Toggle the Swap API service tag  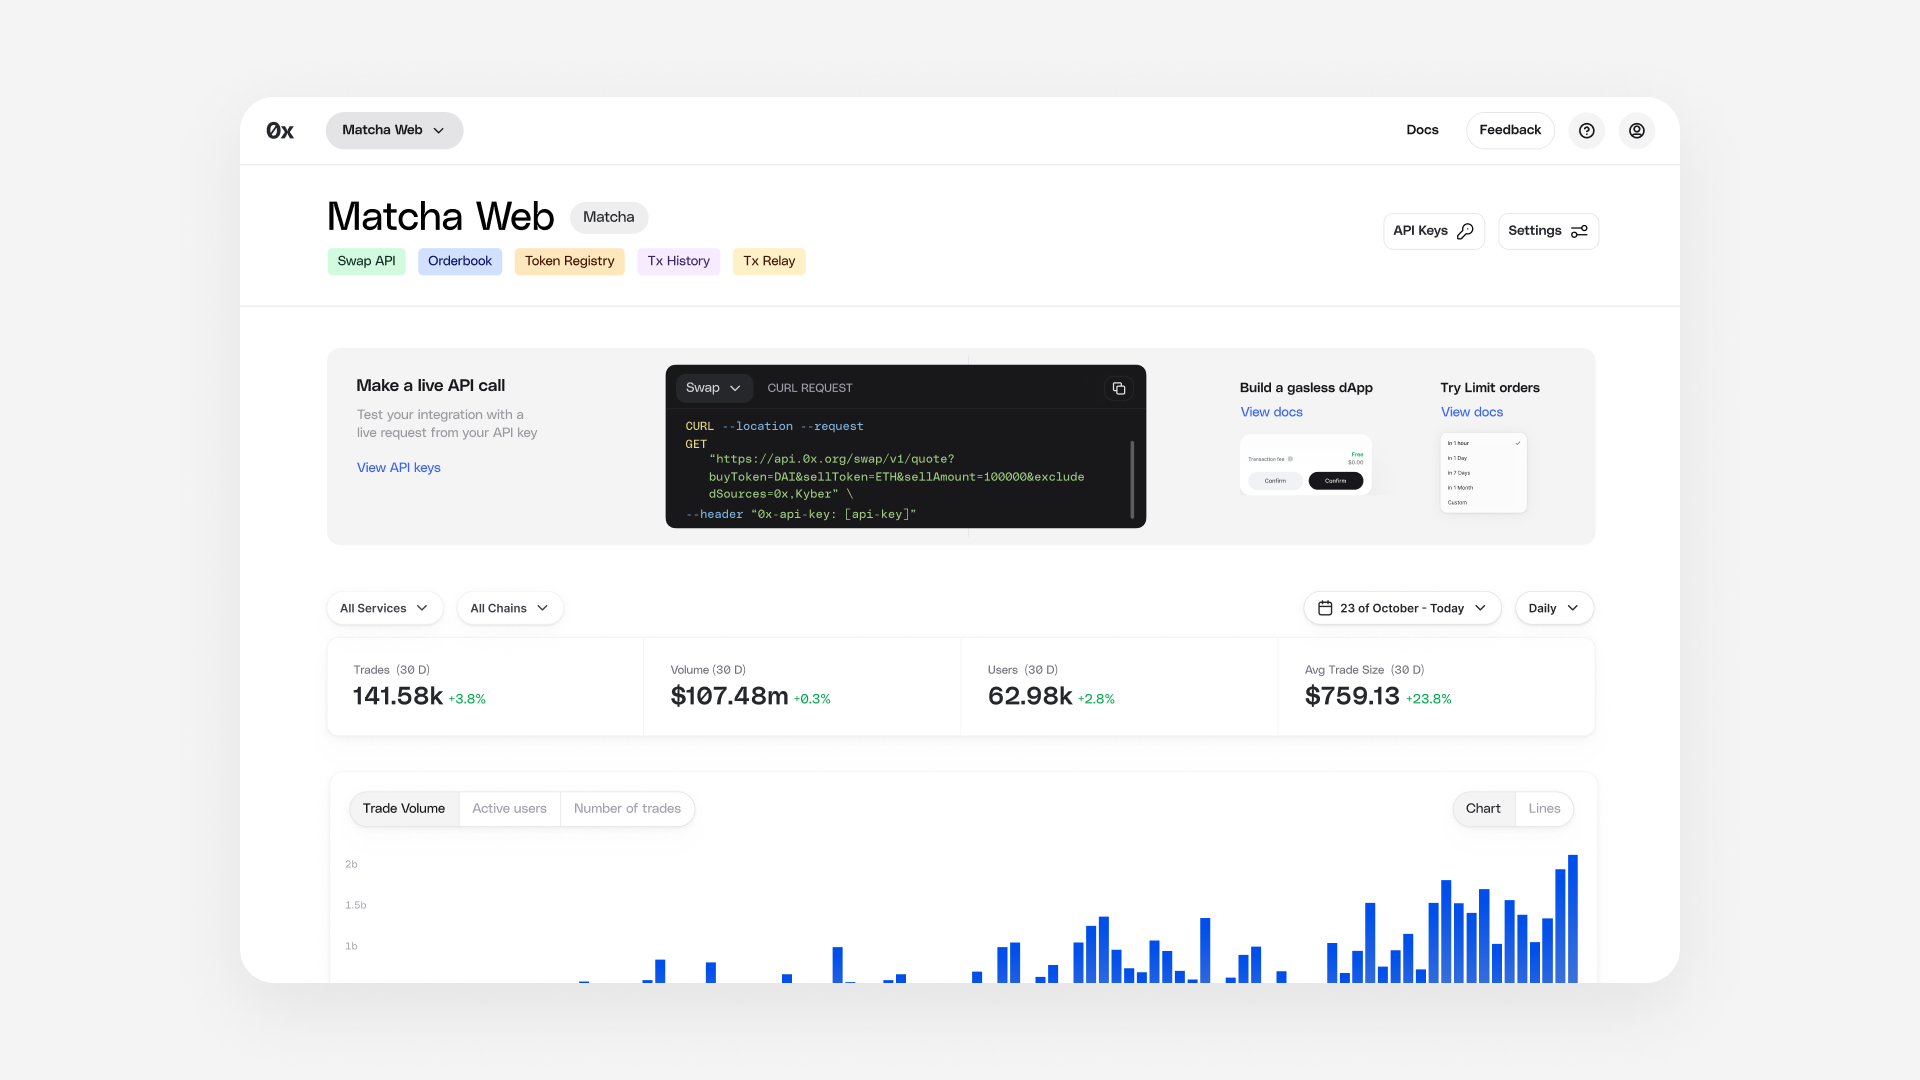[366, 261]
